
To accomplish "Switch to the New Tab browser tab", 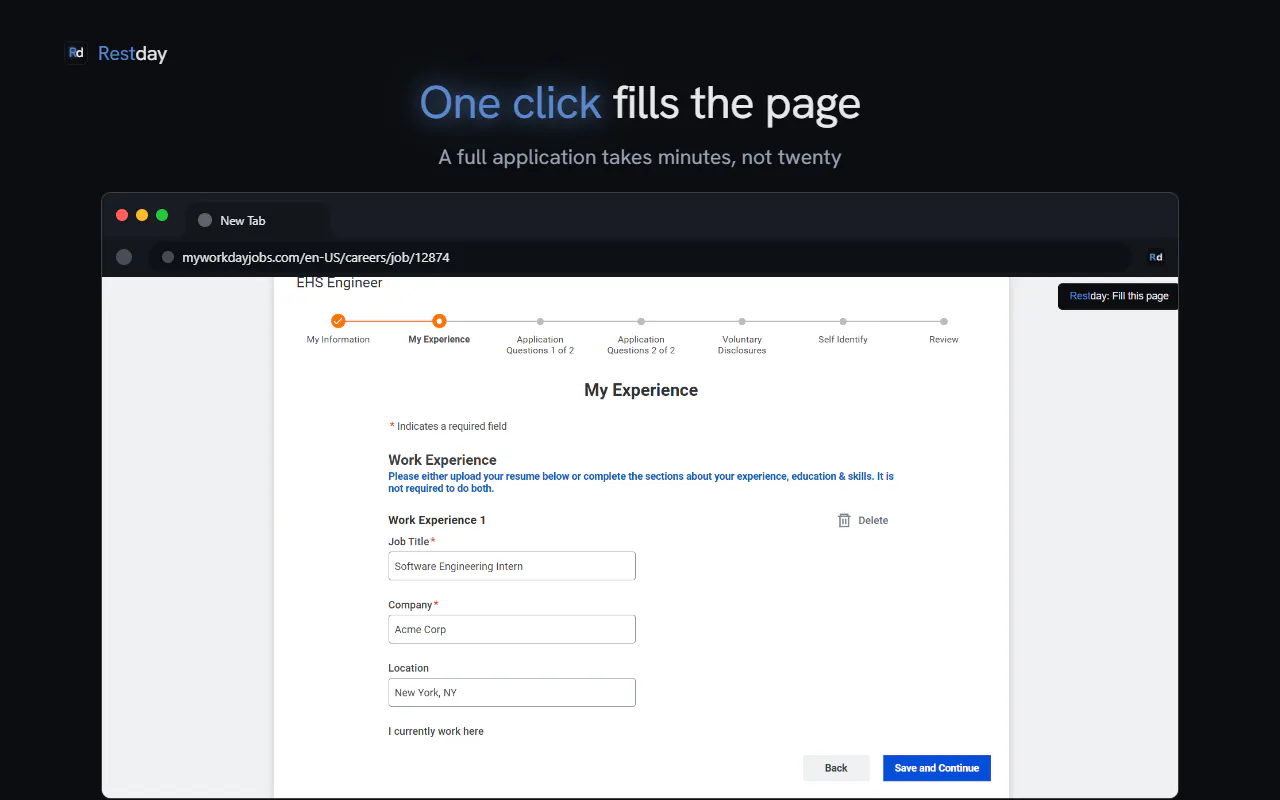I will [256, 220].
